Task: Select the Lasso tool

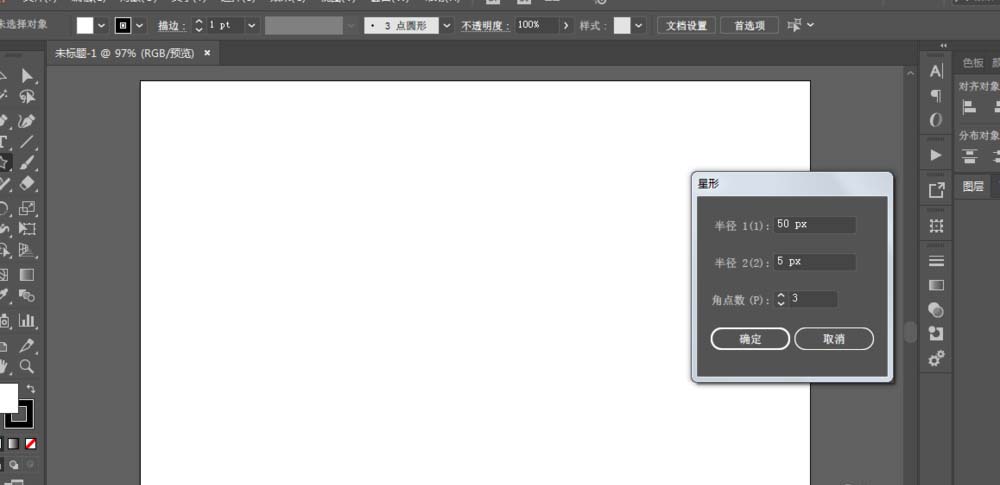Action: point(27,97)
